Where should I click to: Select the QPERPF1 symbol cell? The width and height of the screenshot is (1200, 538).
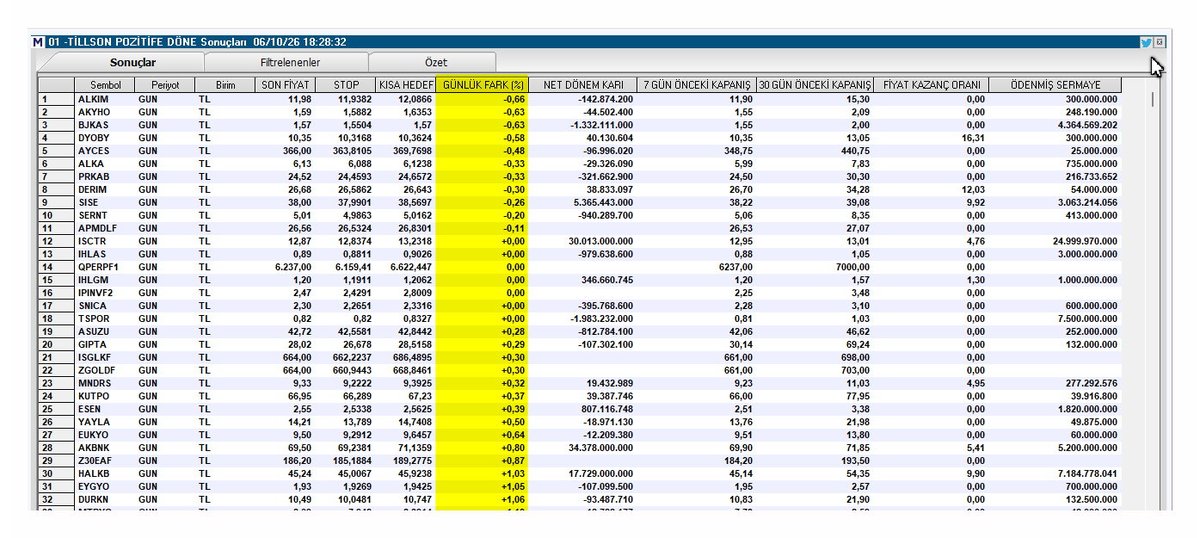(x=105, y=268)
